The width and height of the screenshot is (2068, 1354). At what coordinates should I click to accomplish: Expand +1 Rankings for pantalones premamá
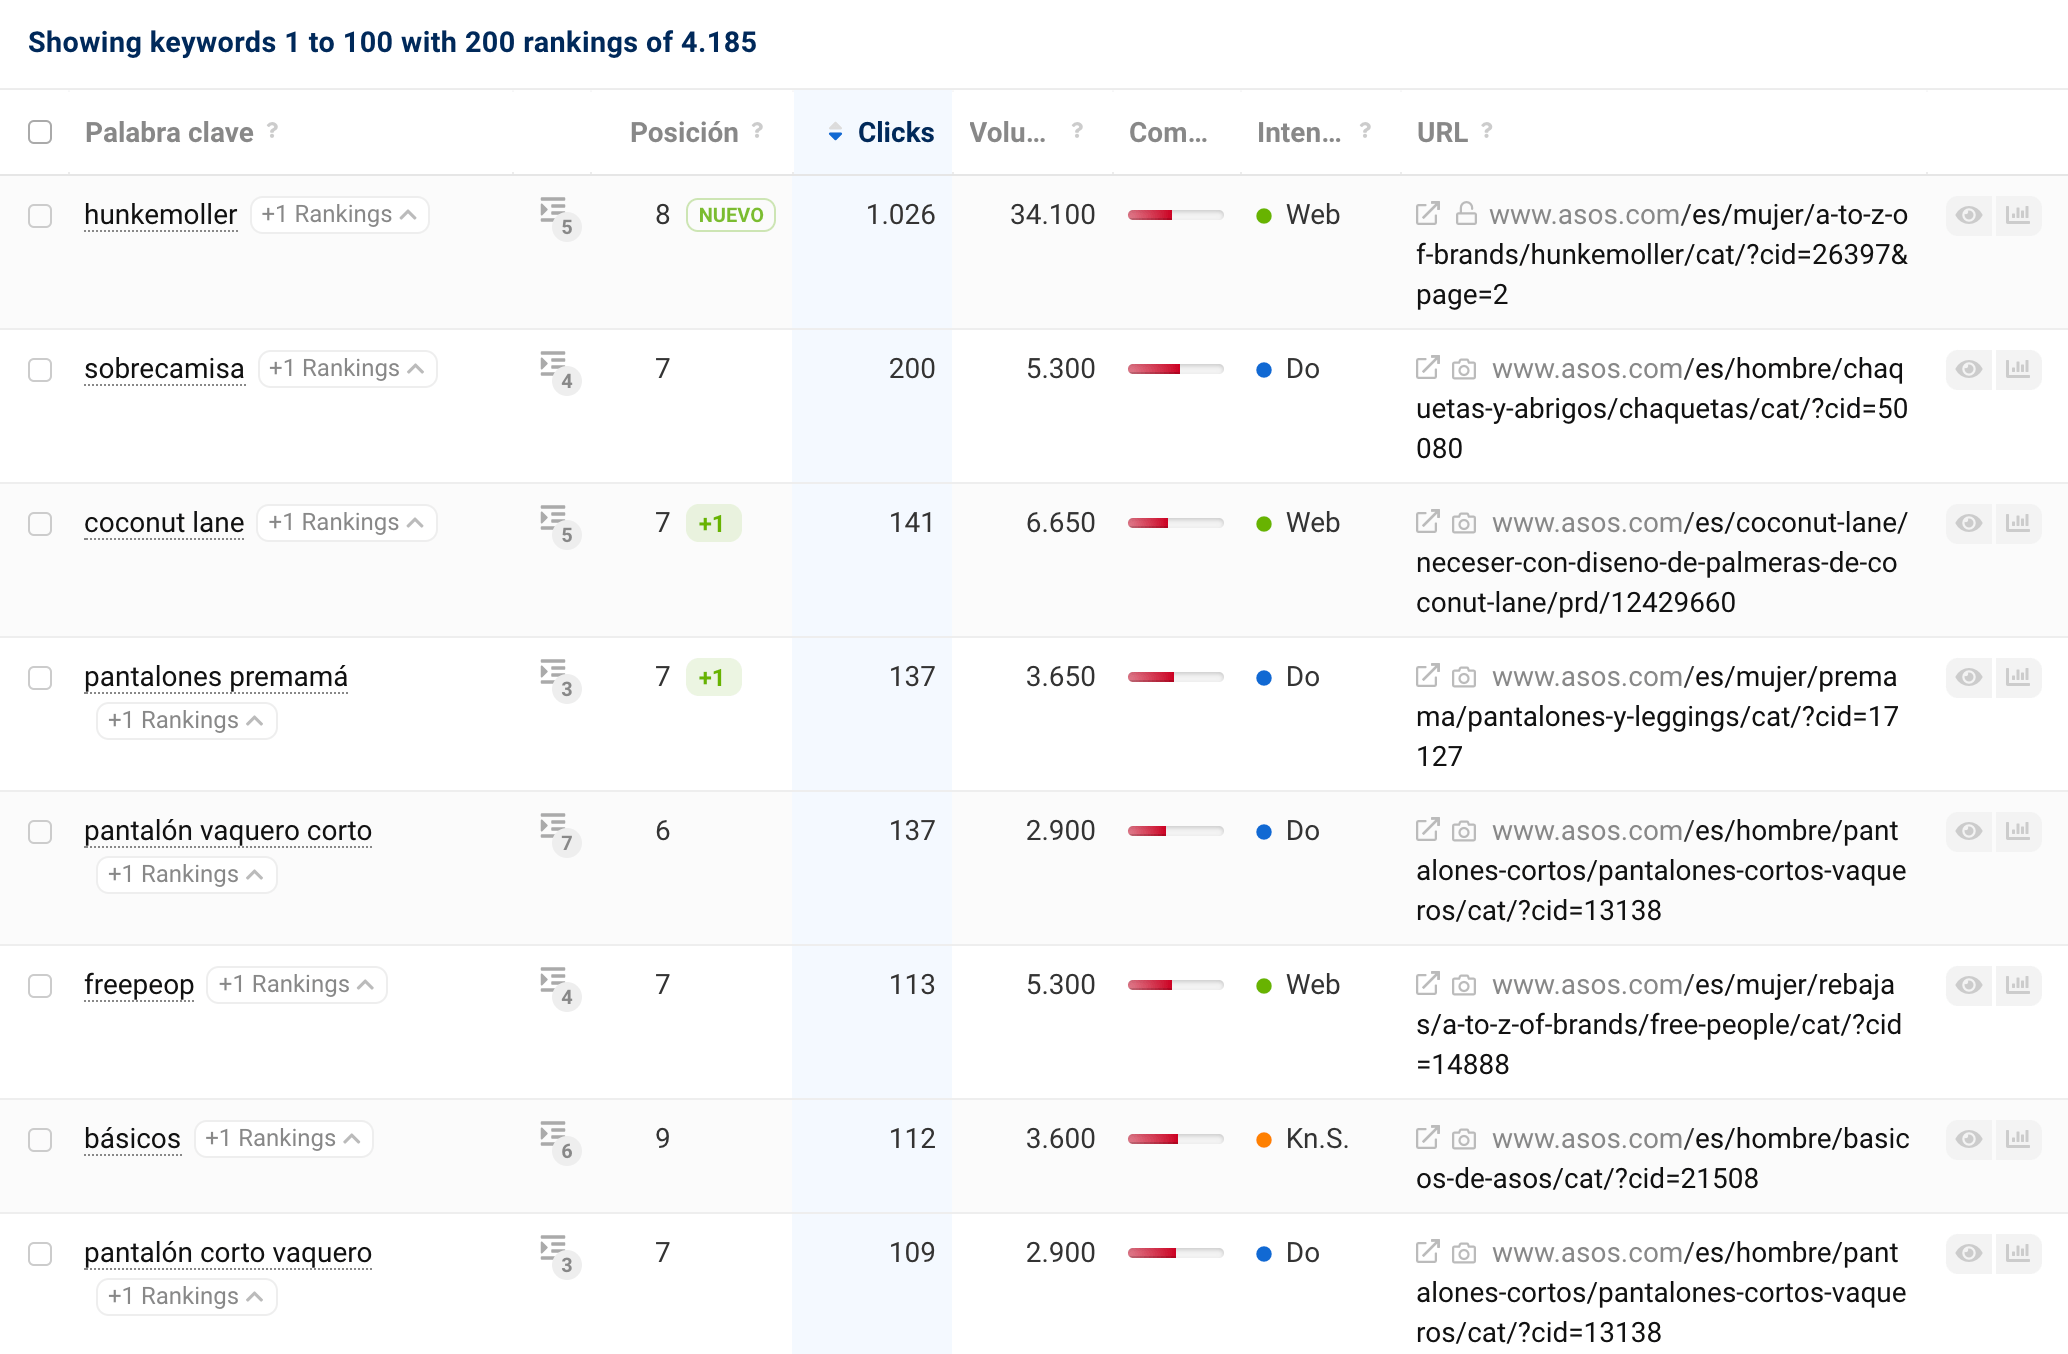[186, 720]
